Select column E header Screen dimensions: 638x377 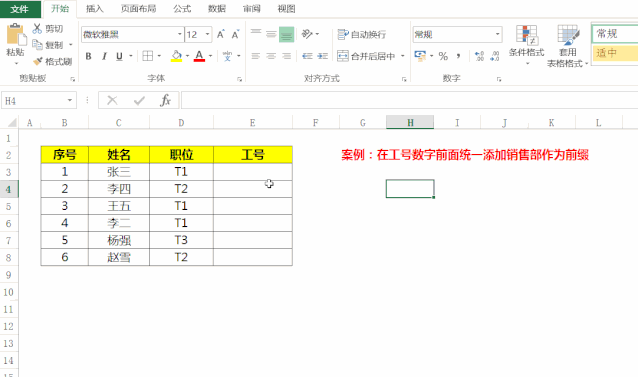coord(253,123)
